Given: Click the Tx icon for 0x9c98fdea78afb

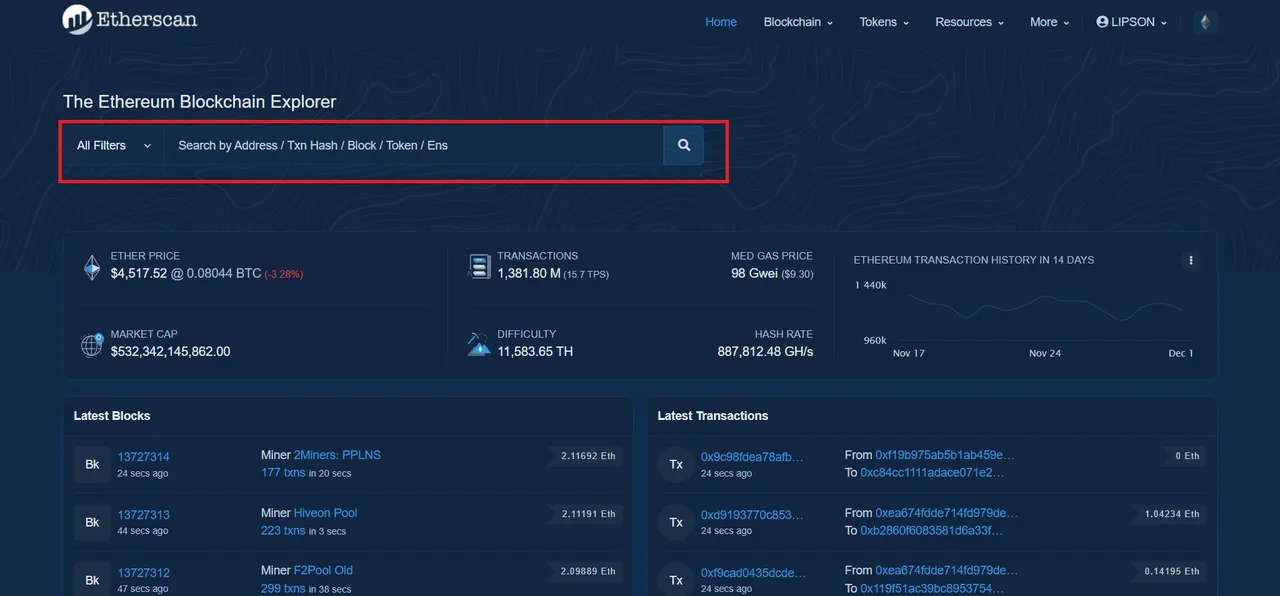Looking at the screenshot, I should [x=676, y=464].
